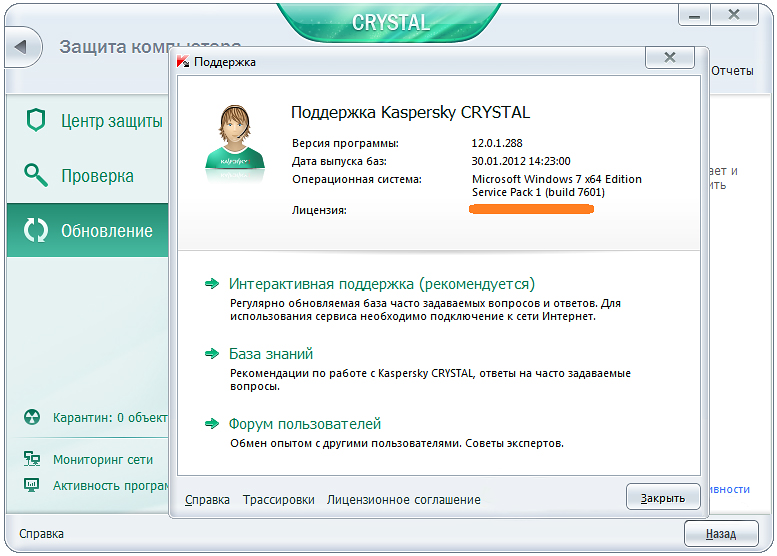Image resolution: width=777 pixels, height=556 pixels.
Task: Click the Закрыть button
Action: (663, 497)
